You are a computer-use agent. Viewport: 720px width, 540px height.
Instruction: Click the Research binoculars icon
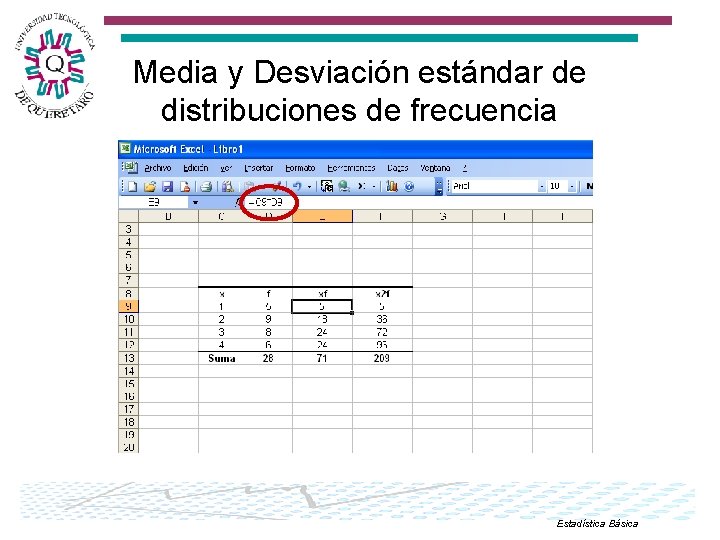click(x=228, y=186)
